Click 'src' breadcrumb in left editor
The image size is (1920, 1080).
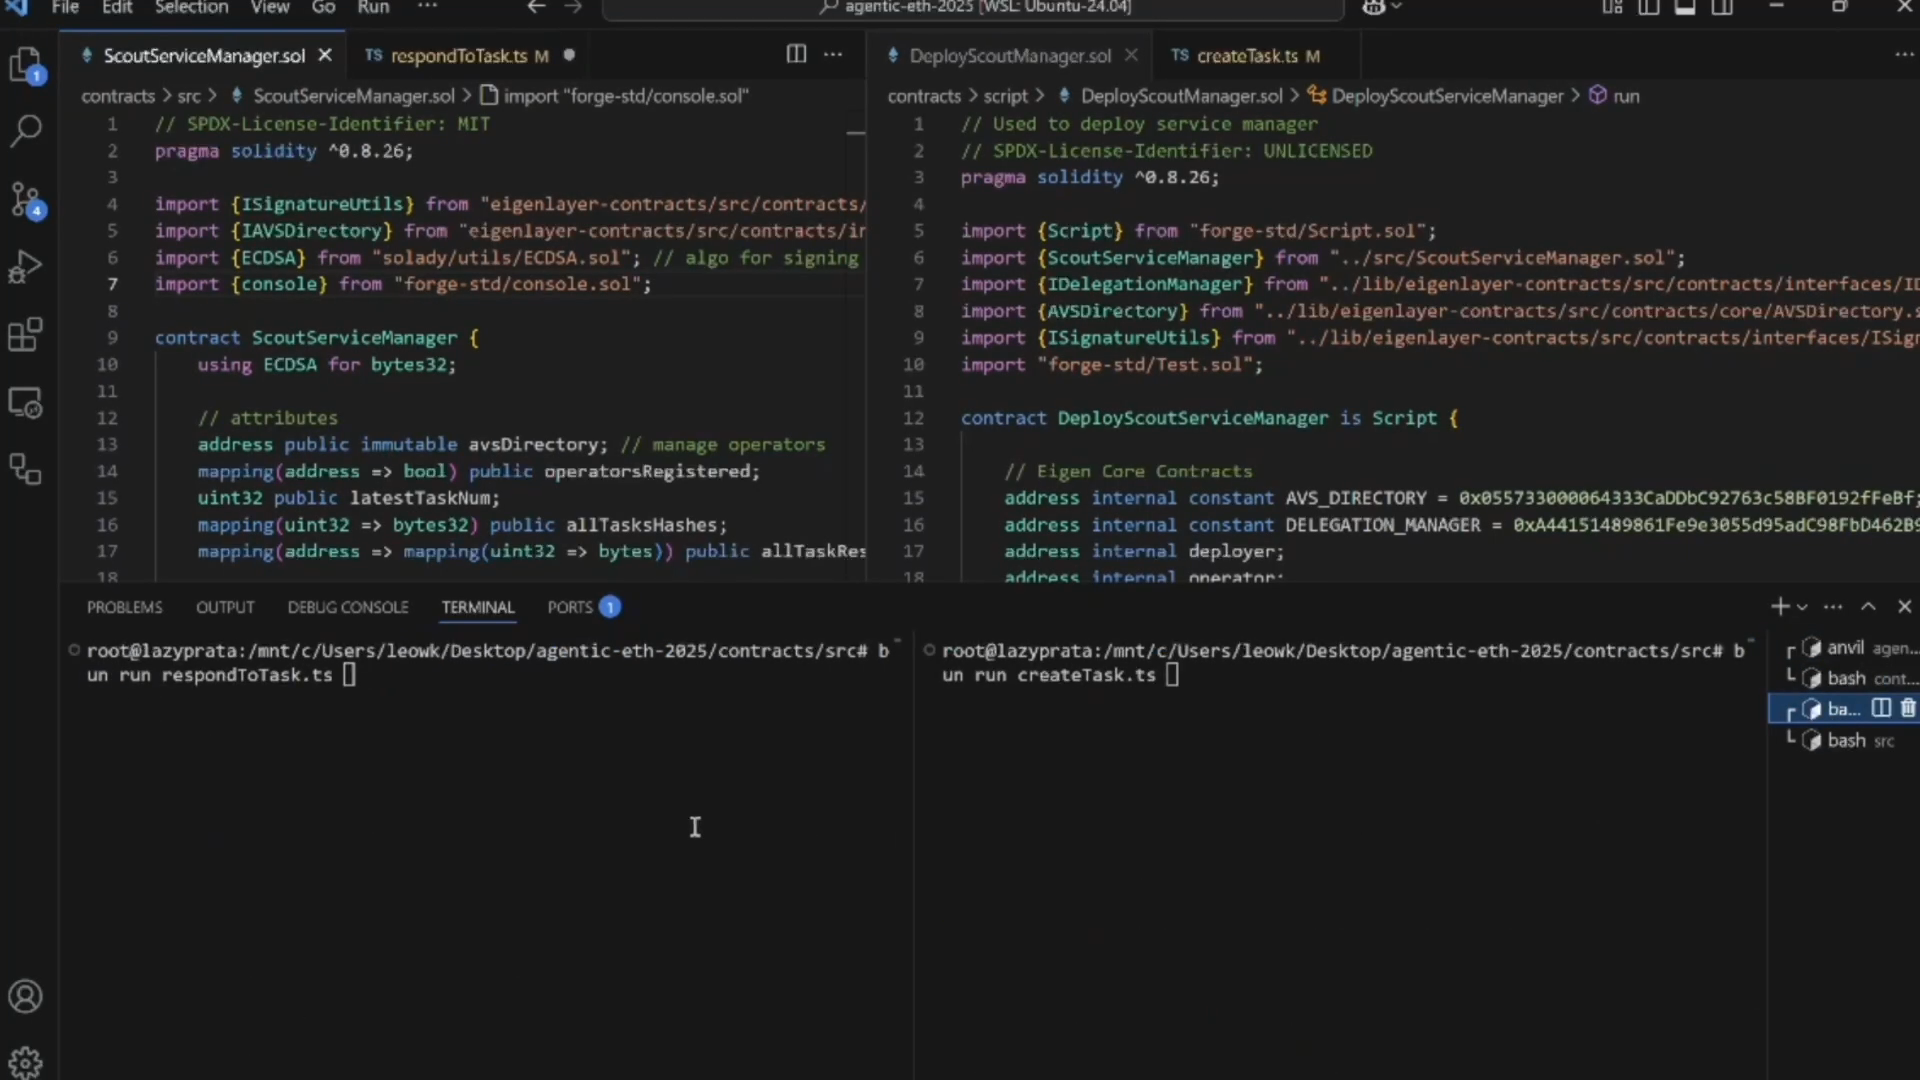coord(189,96)
